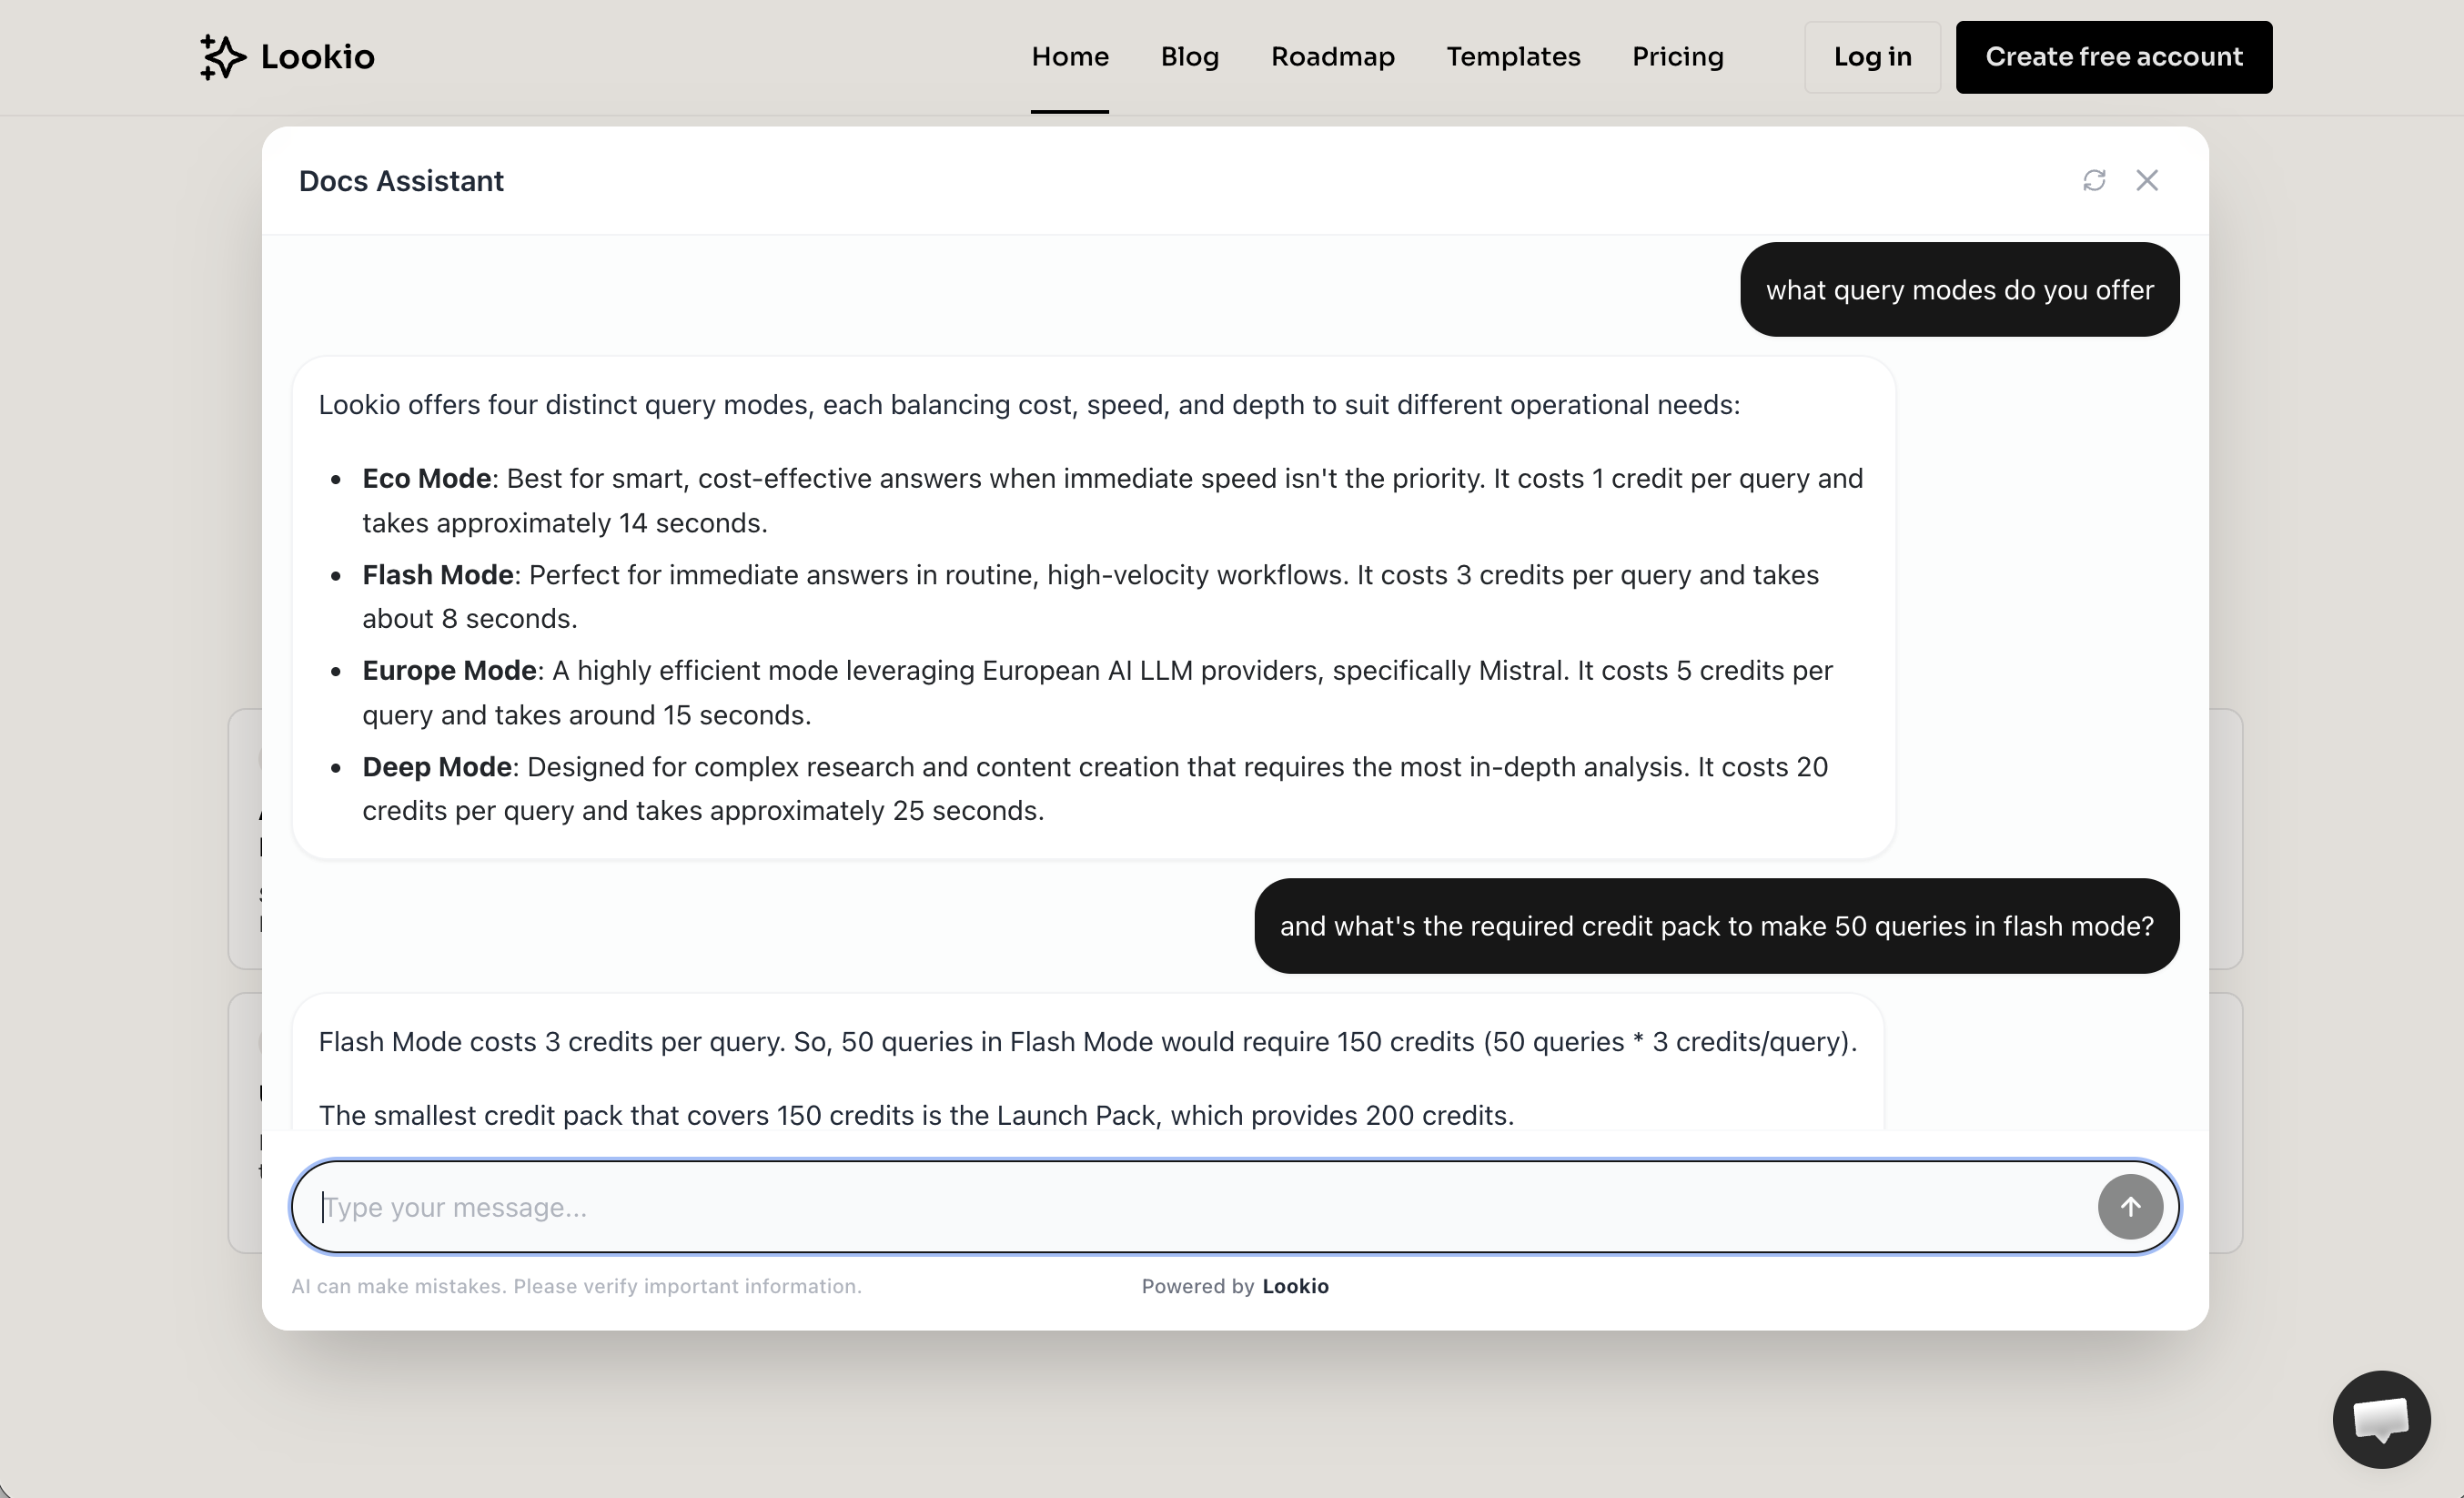Select the user message about query modes

tap(1959, 290)
